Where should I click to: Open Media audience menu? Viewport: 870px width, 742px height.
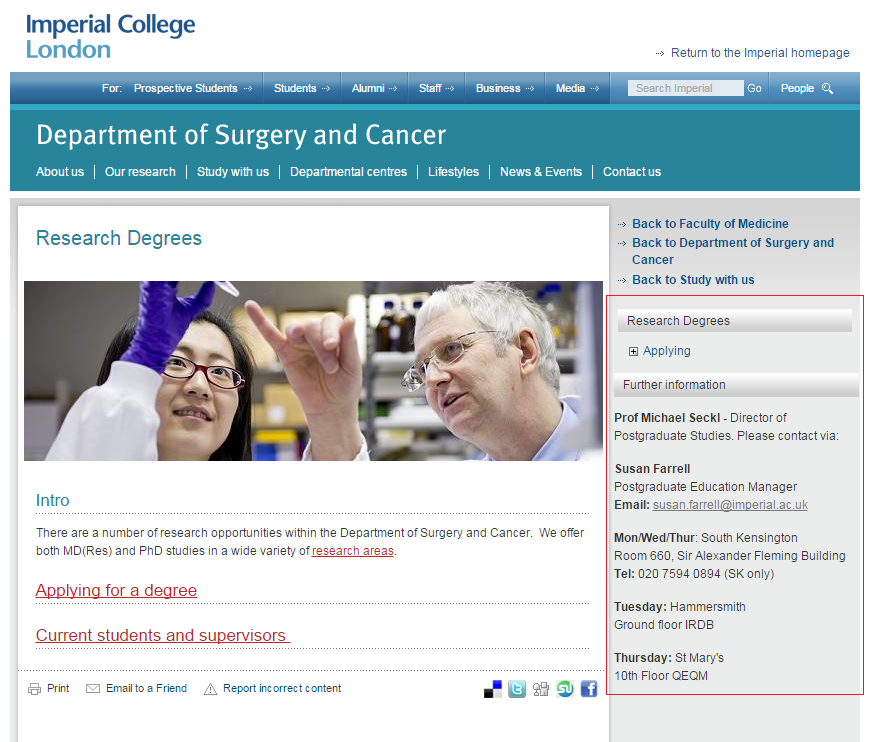tap(578, 88)
